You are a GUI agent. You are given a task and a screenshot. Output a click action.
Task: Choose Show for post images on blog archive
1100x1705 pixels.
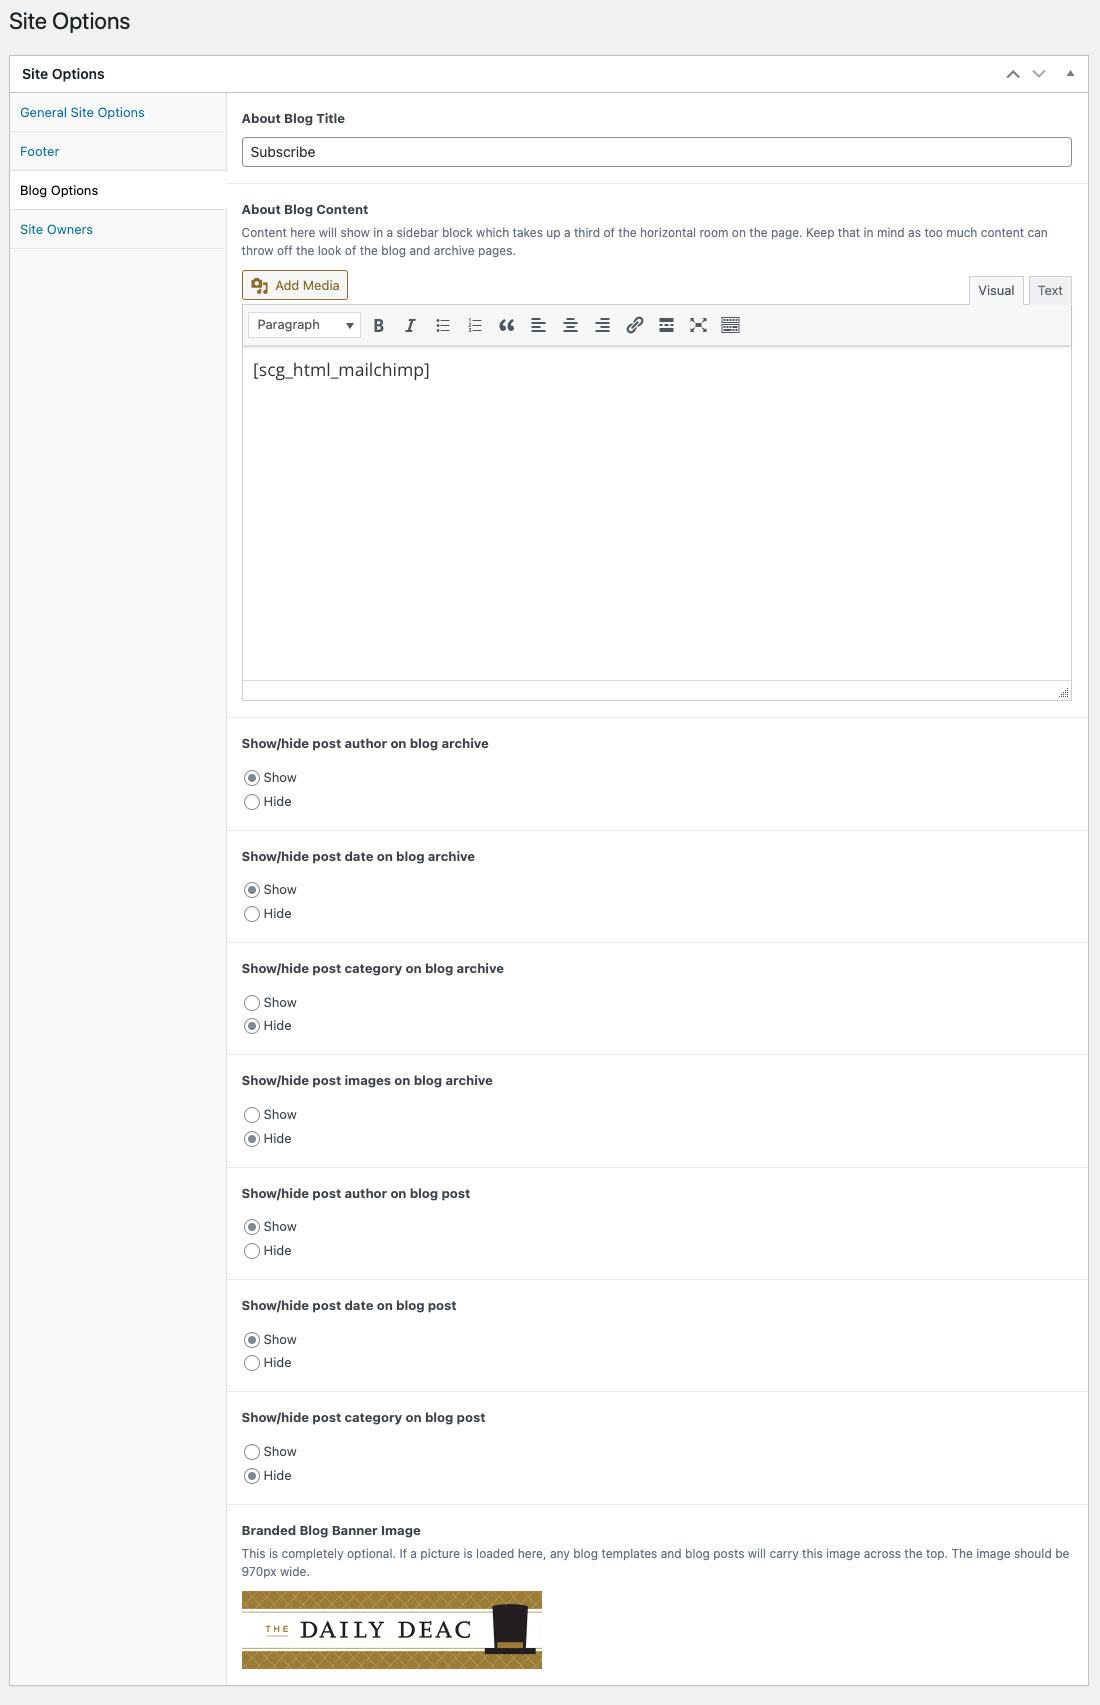pos(252,1114)
